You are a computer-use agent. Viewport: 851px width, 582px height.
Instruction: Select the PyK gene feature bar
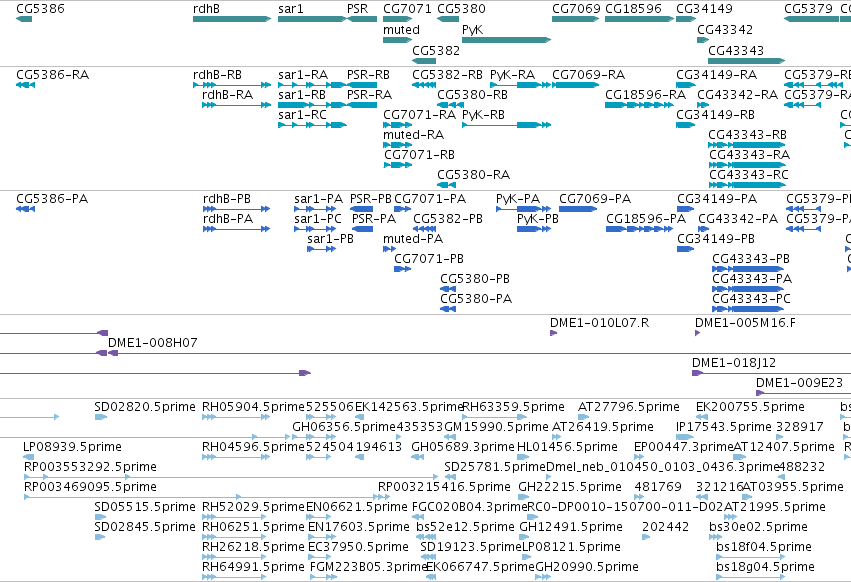point(506,40)
